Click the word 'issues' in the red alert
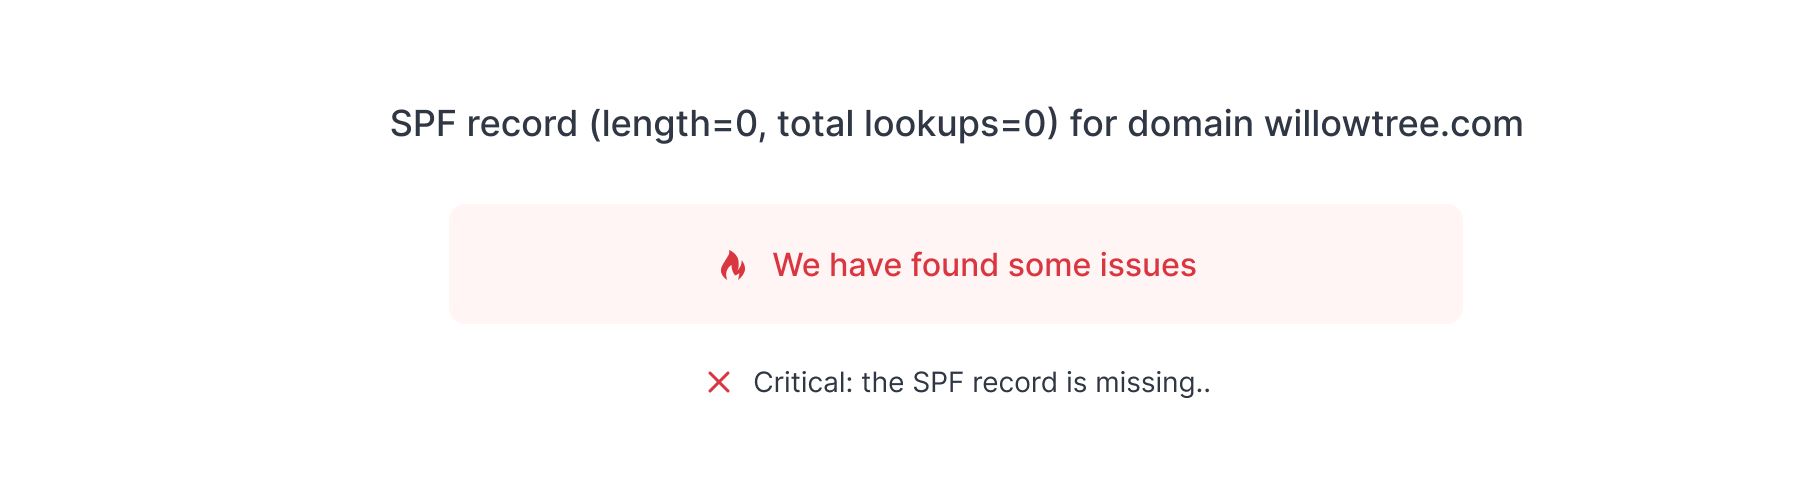Screen dimensions: 1800x500 point(1148,265)
